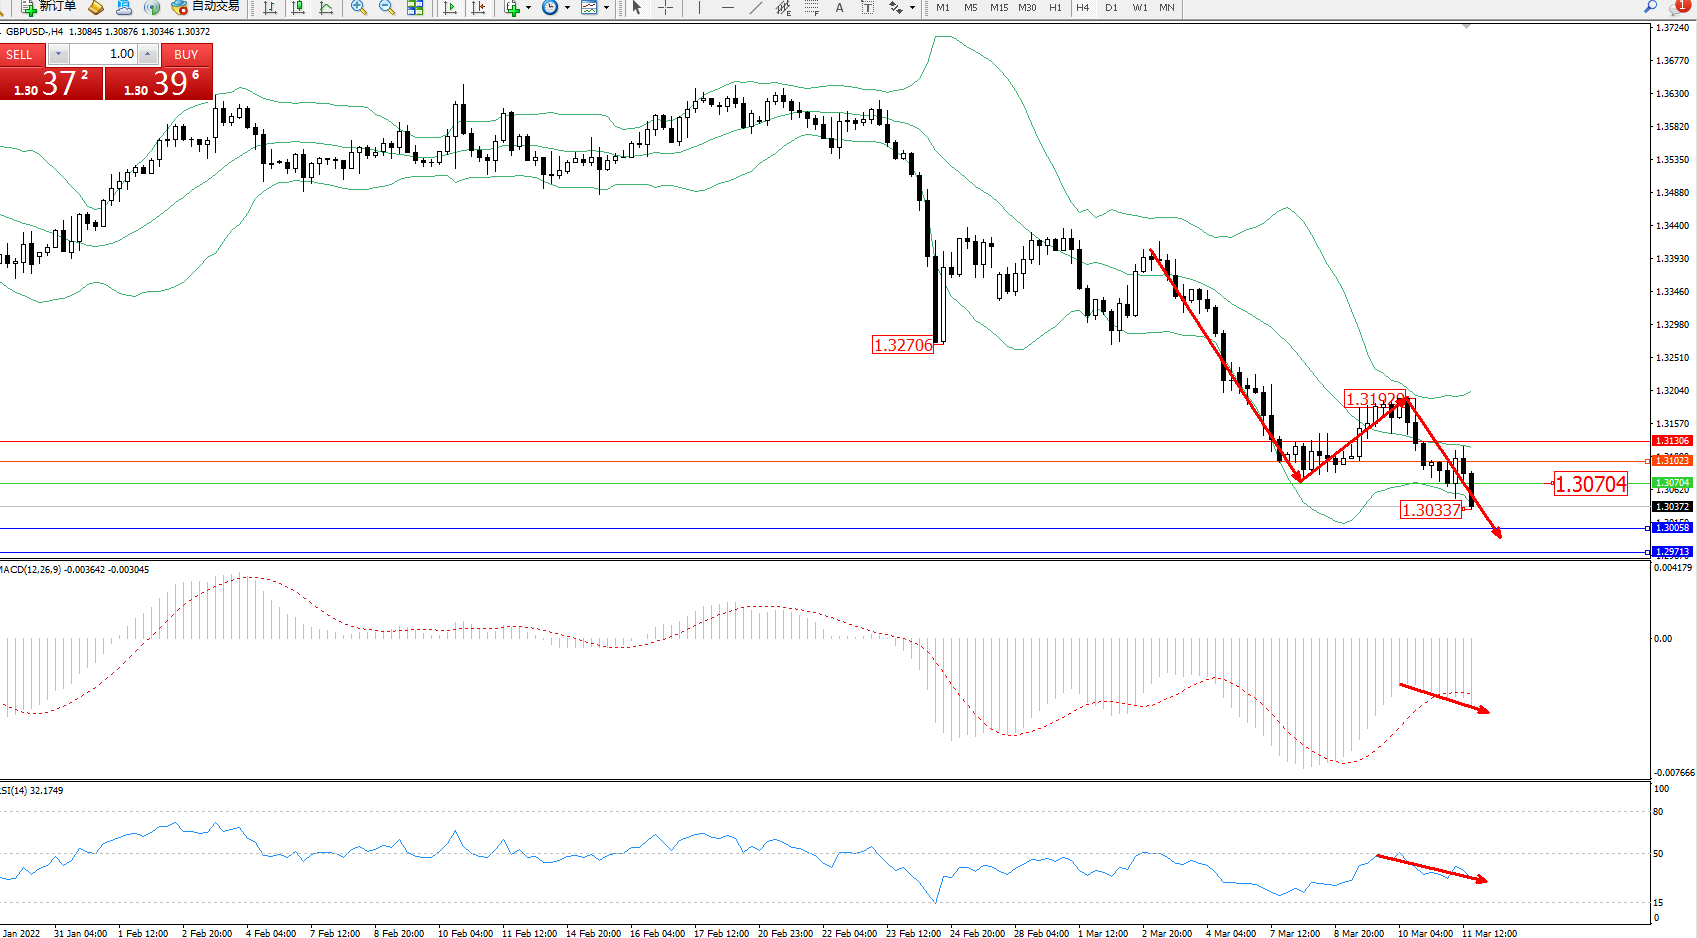Open the Periods clock dropdown arrow

[x=567, y=8]
